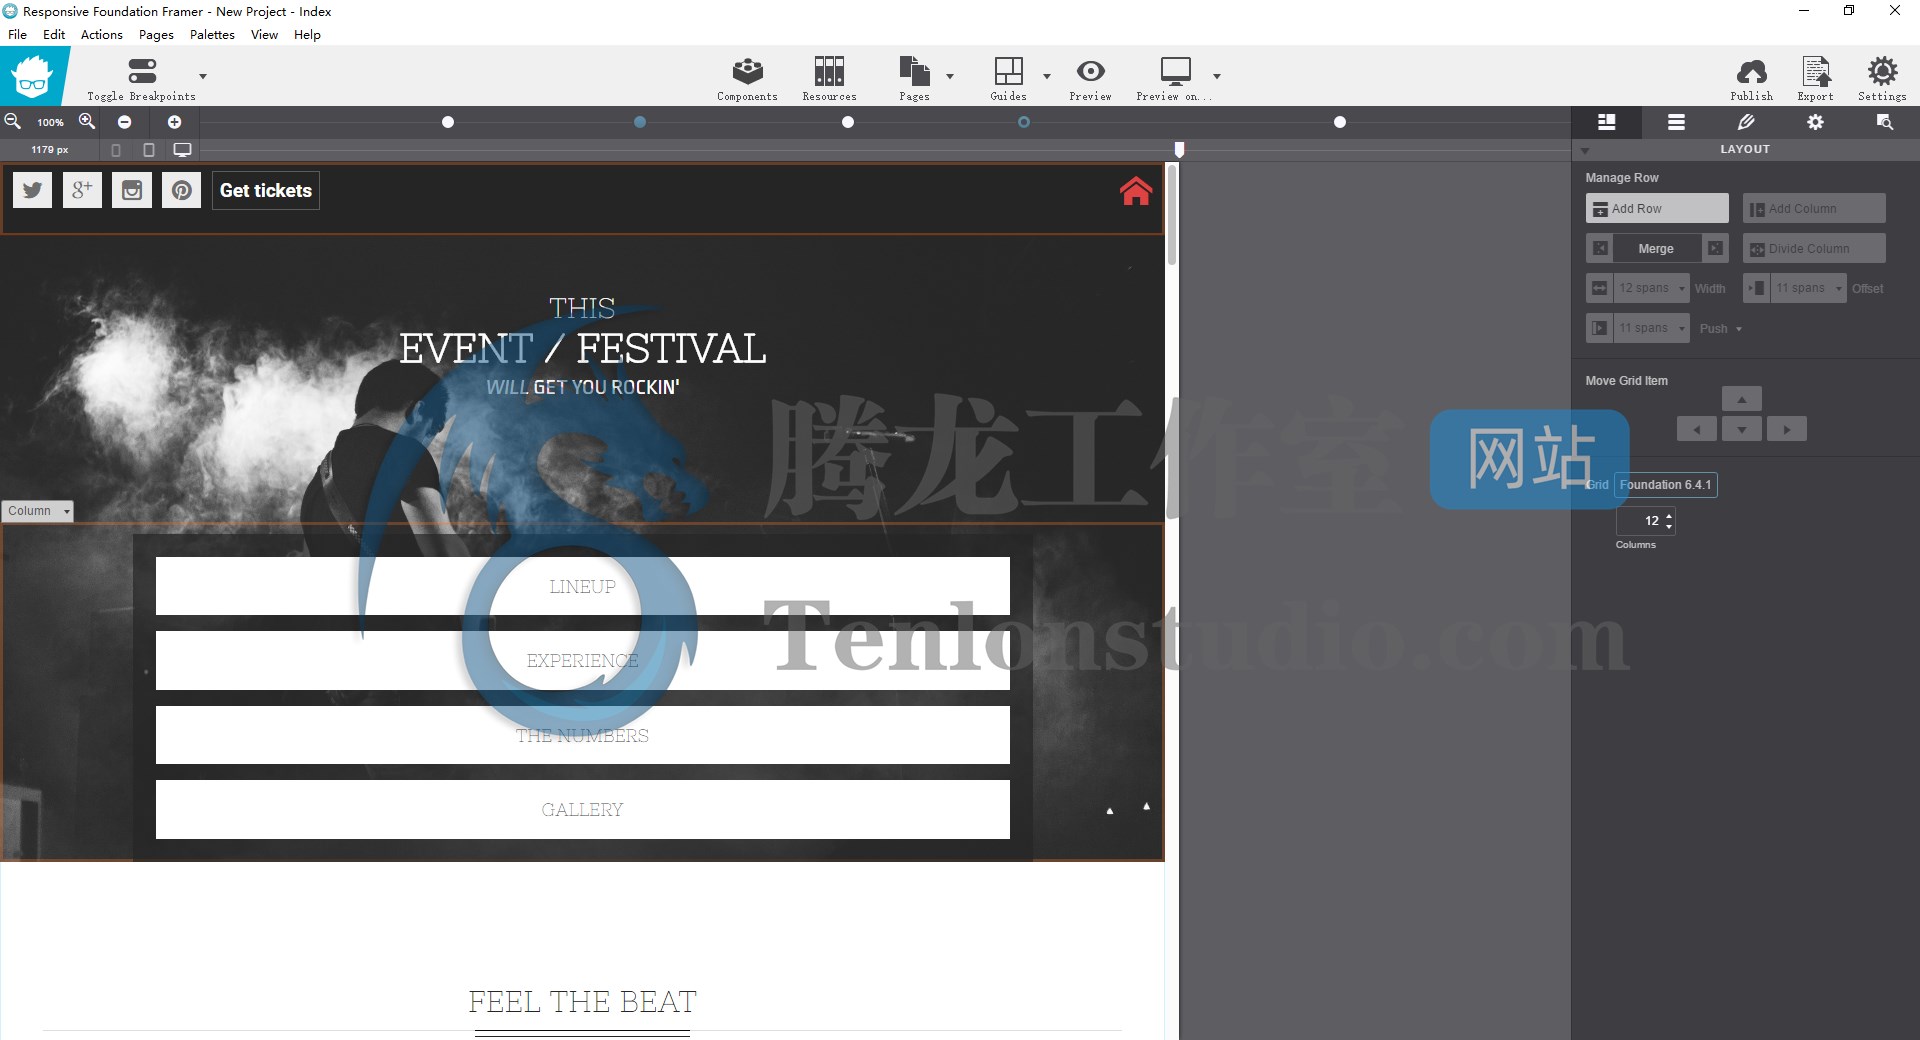Click the Merge left arrow icon

pos(1600,248)
